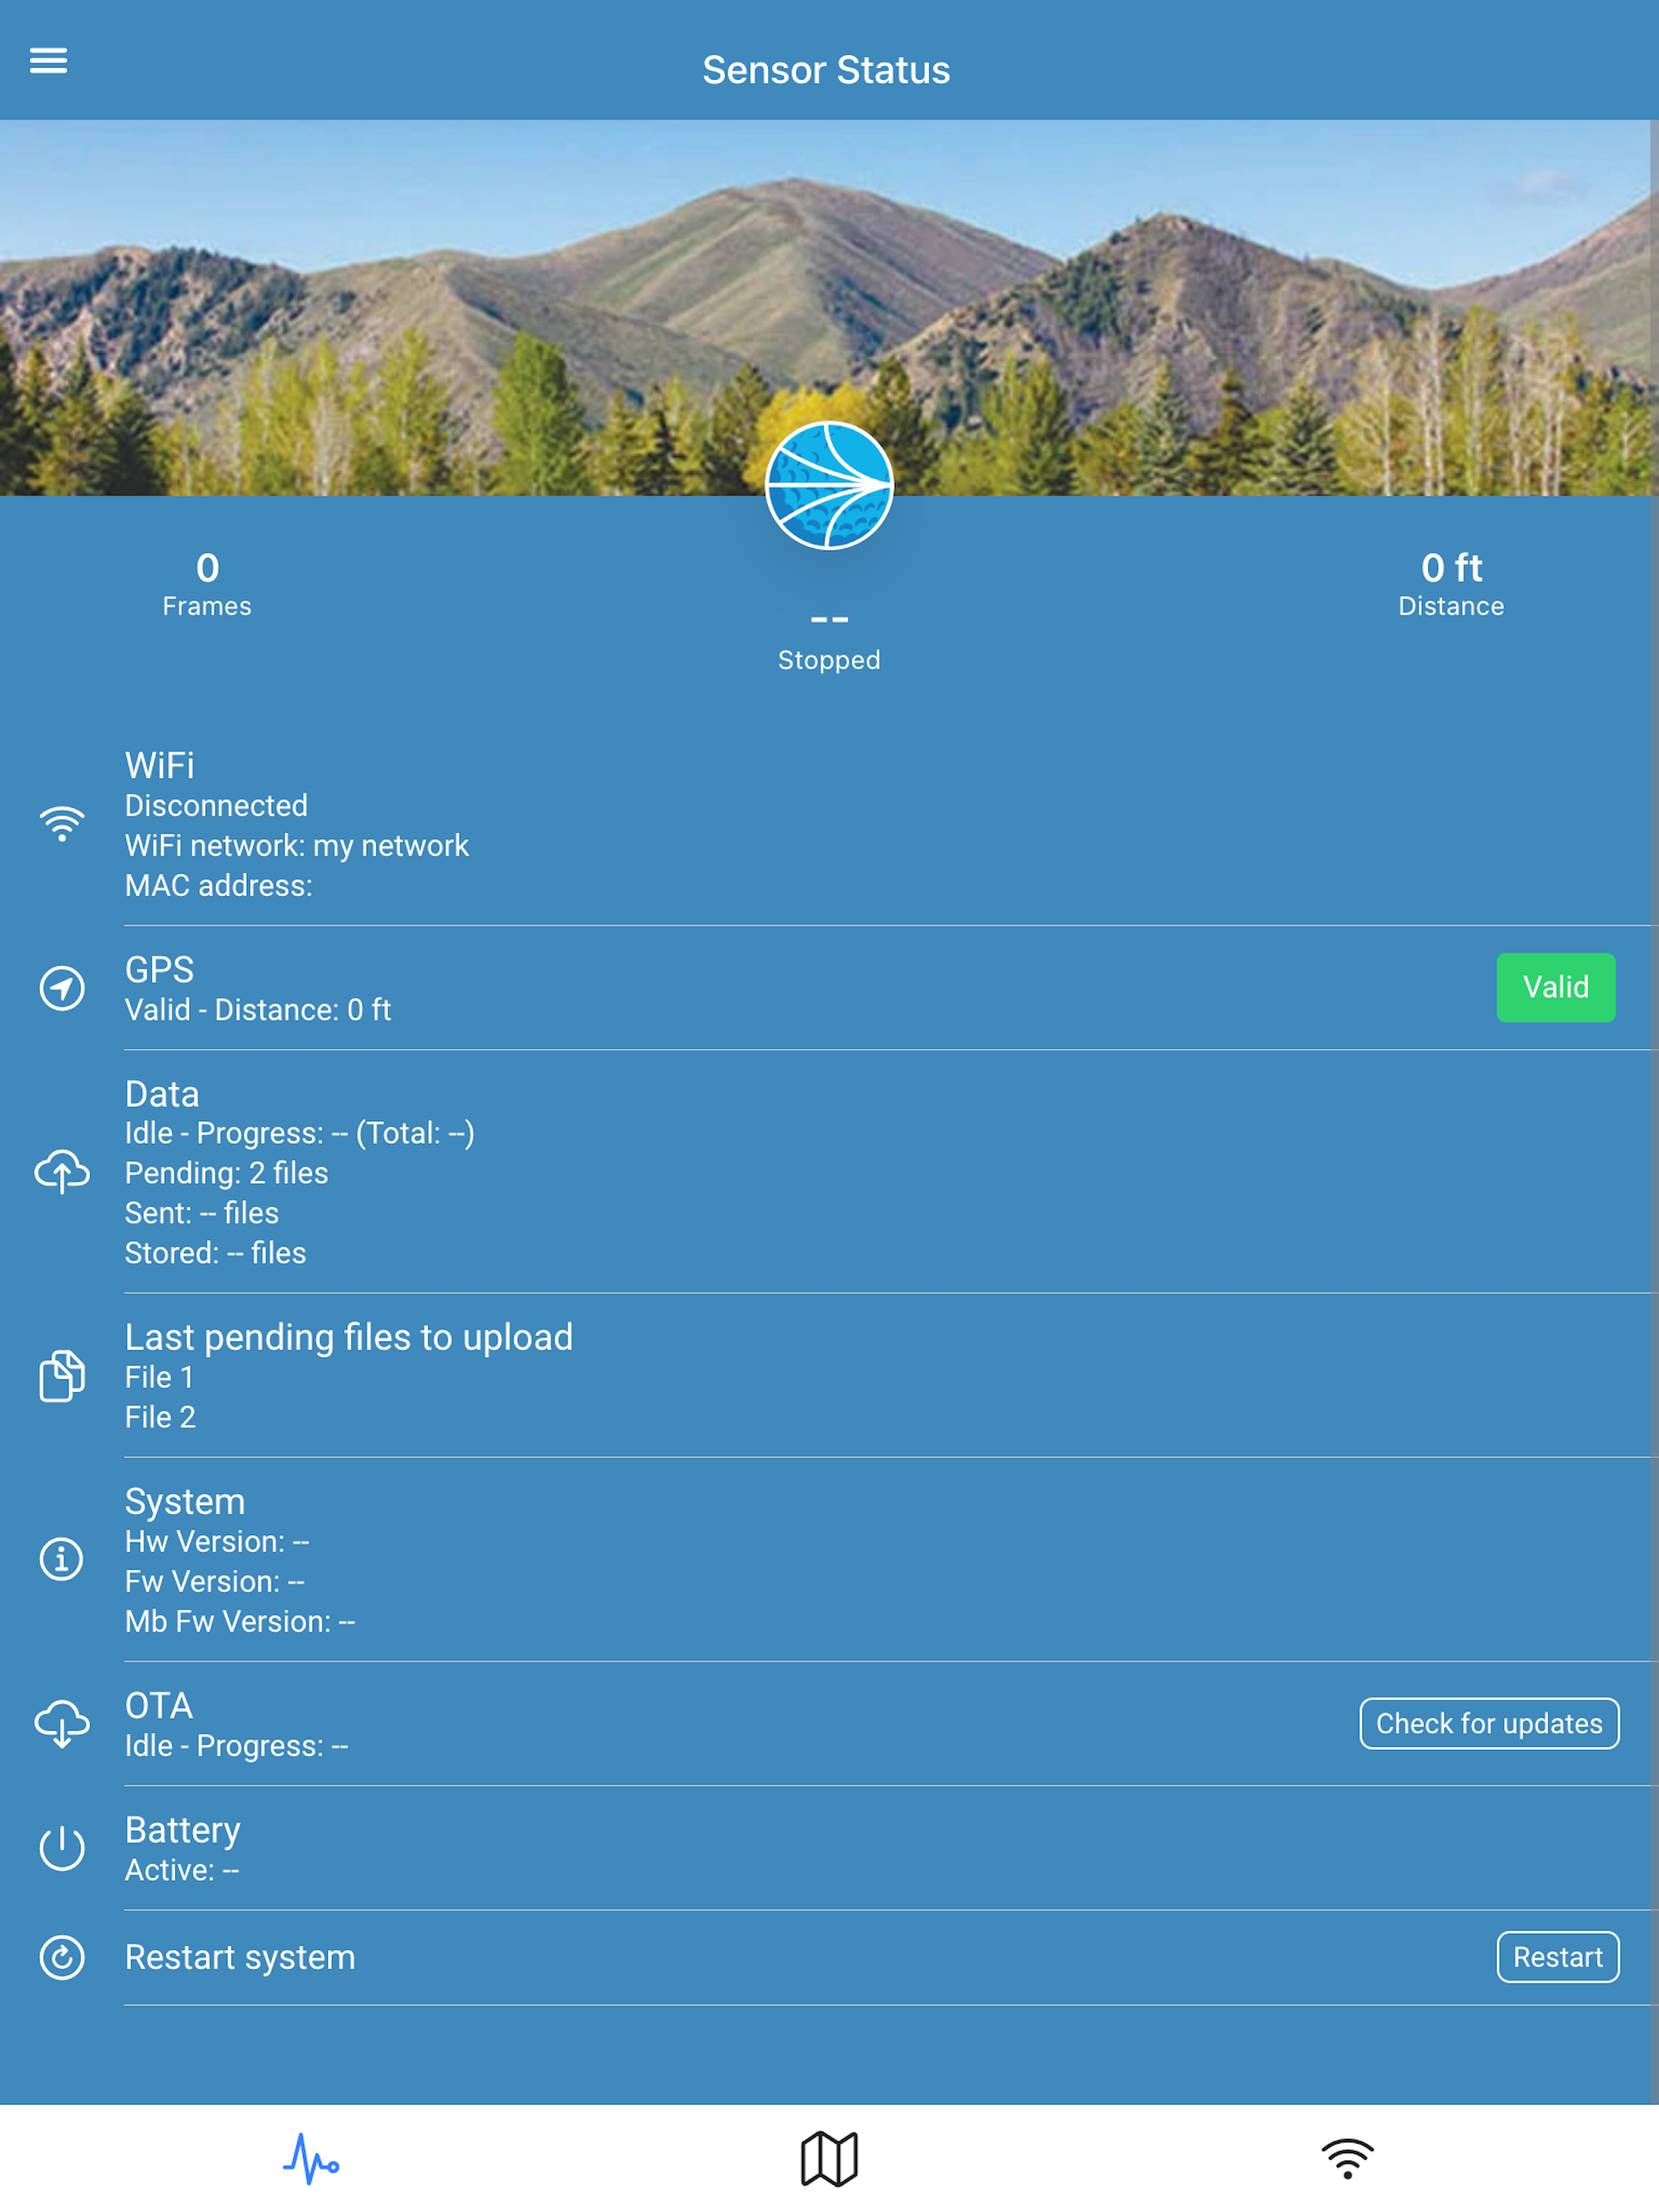Click 'Stored: -- files' text
Viewport: 1659px width, 2212px height.
coord(215,1253)
